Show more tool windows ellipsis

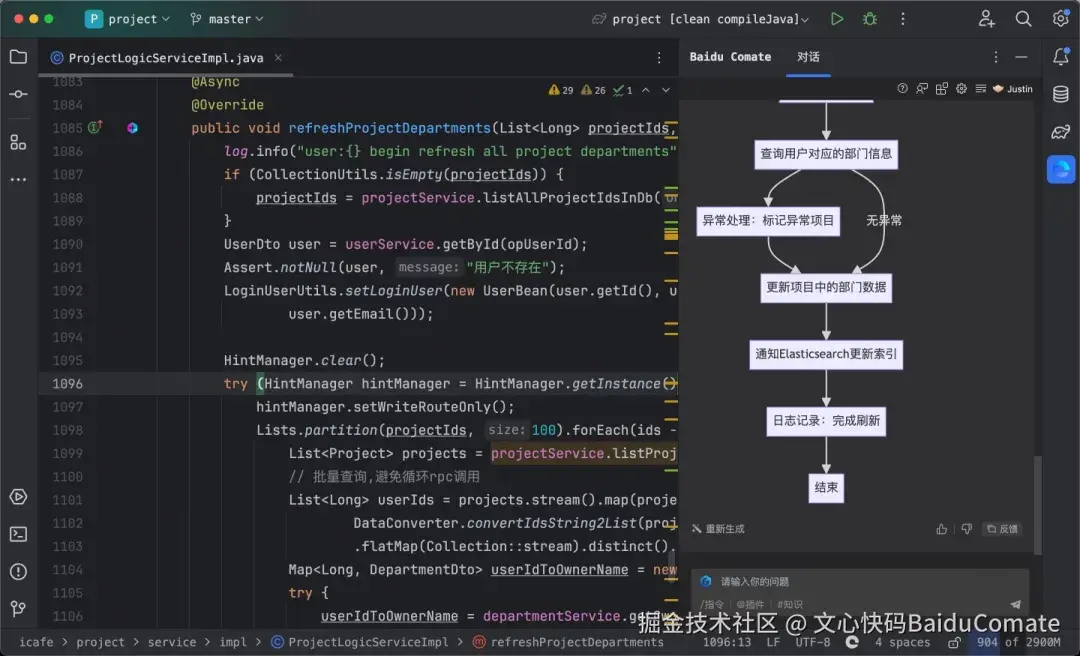[19, 180]
